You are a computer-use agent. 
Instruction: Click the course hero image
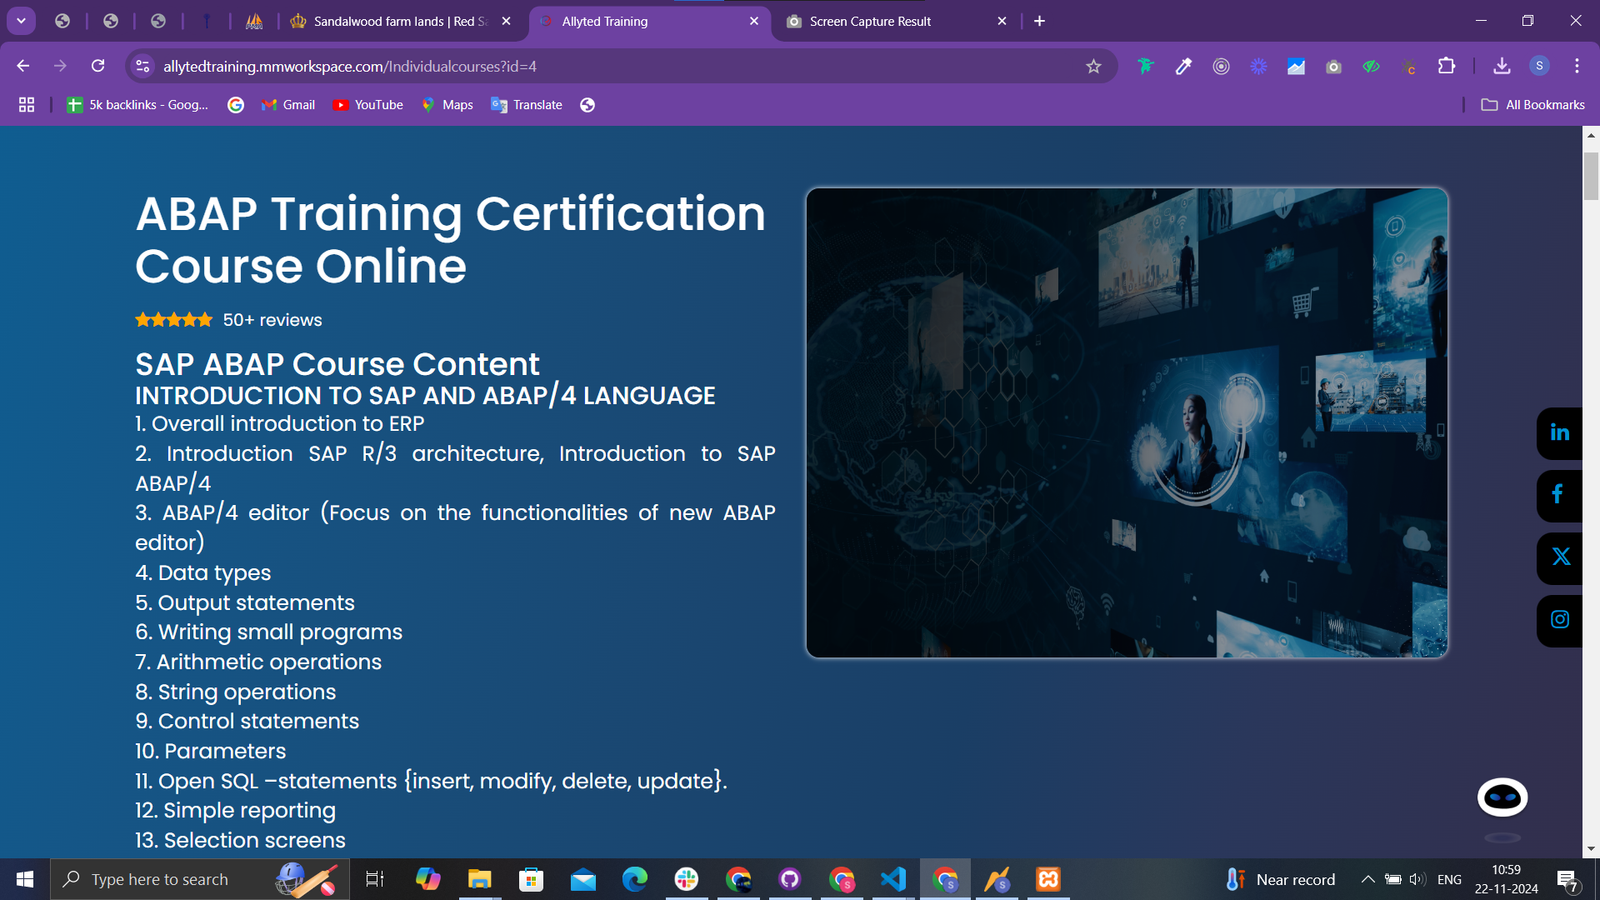point(1127,423)
